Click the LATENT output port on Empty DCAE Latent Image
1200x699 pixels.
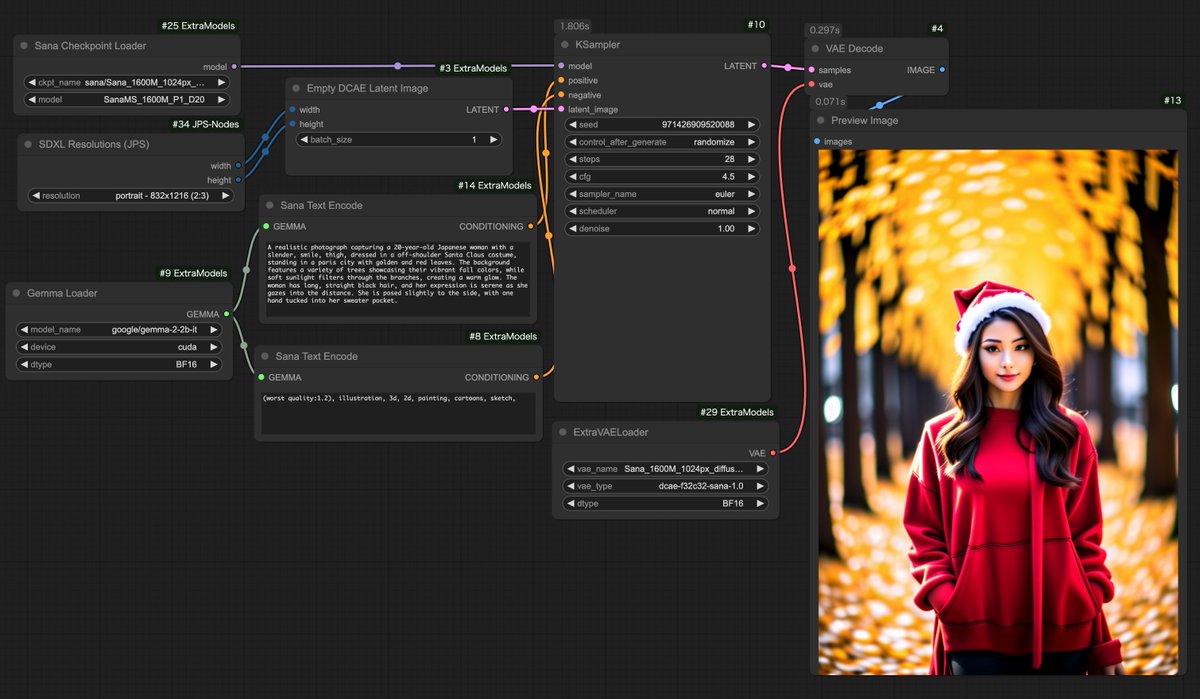[x=506, y=109]
